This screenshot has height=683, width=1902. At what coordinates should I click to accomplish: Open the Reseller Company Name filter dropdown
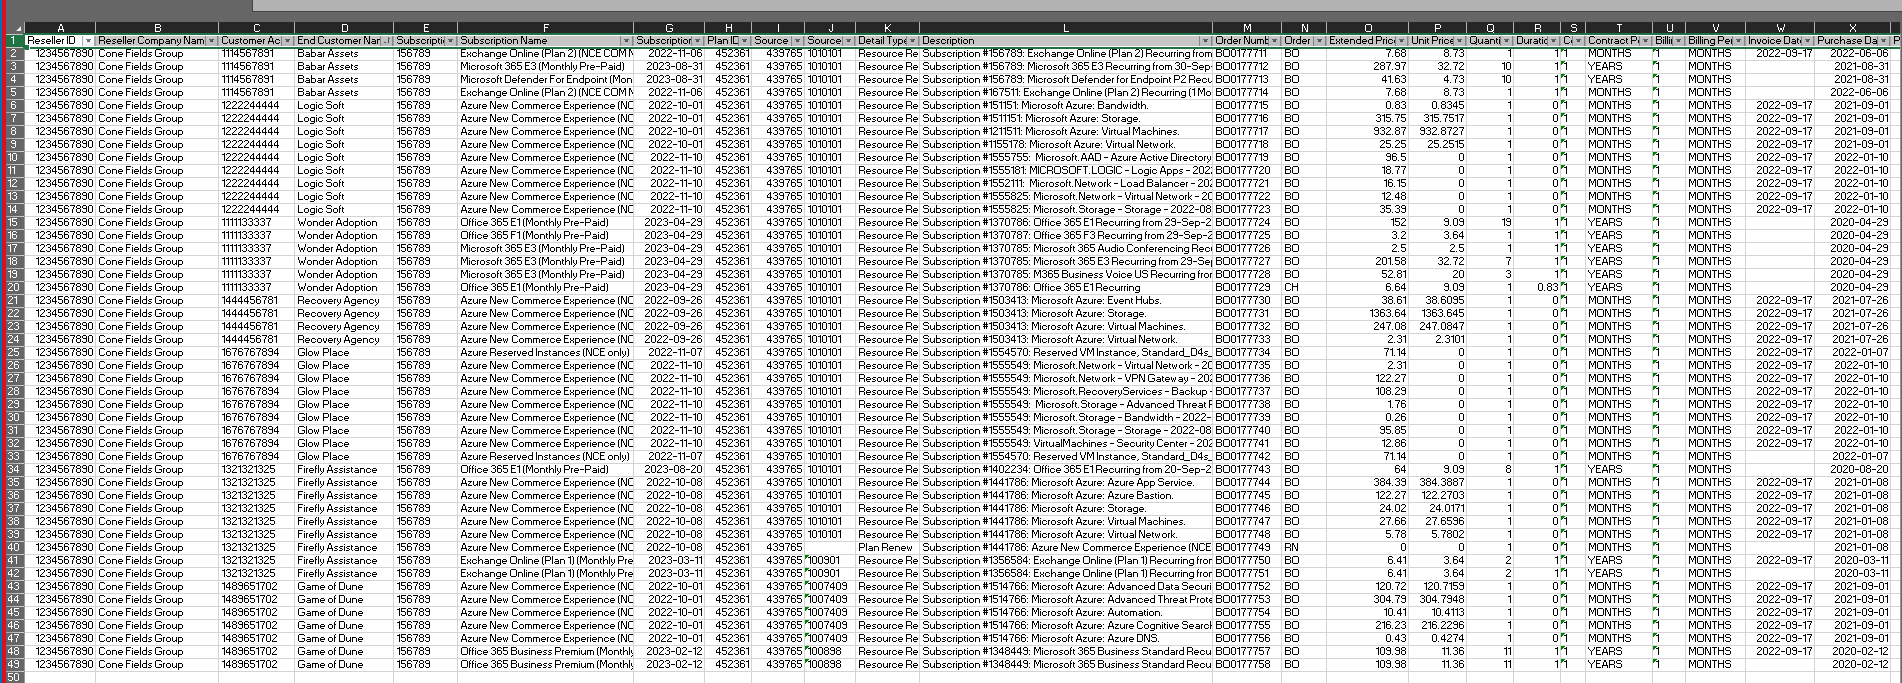(211, 40)
